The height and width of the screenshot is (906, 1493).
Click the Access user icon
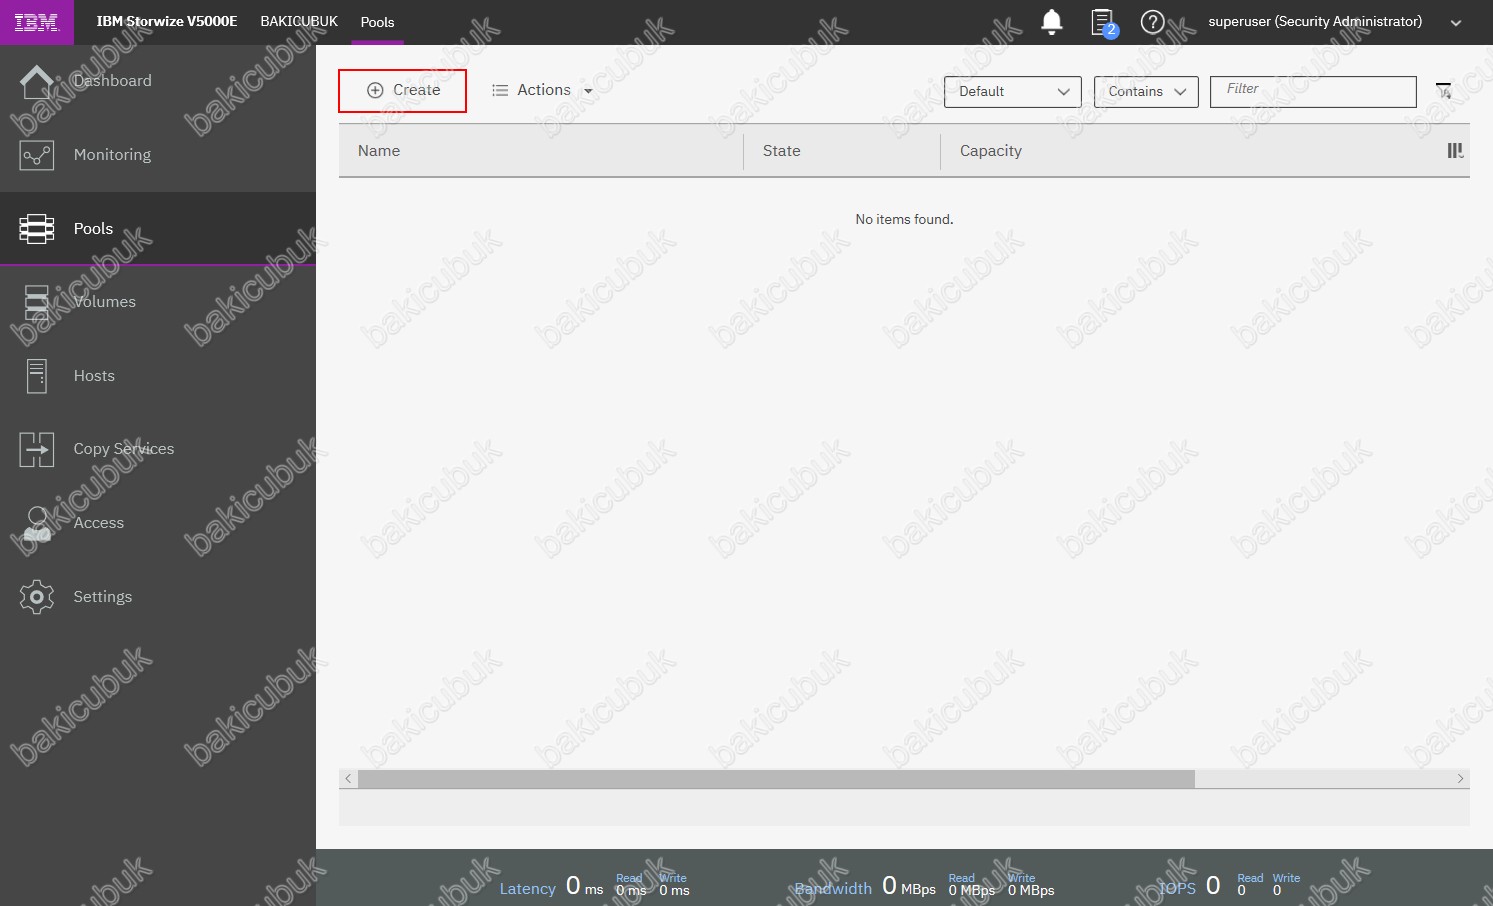[37, 524]
